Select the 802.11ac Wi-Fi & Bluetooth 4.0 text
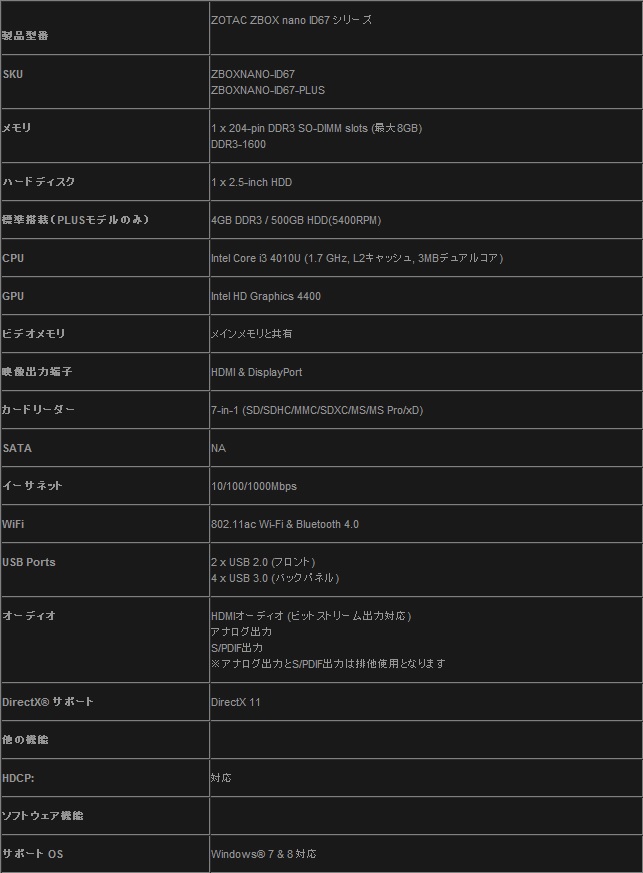The height and width of the screenshot is (873, 643). click(284, 524)
